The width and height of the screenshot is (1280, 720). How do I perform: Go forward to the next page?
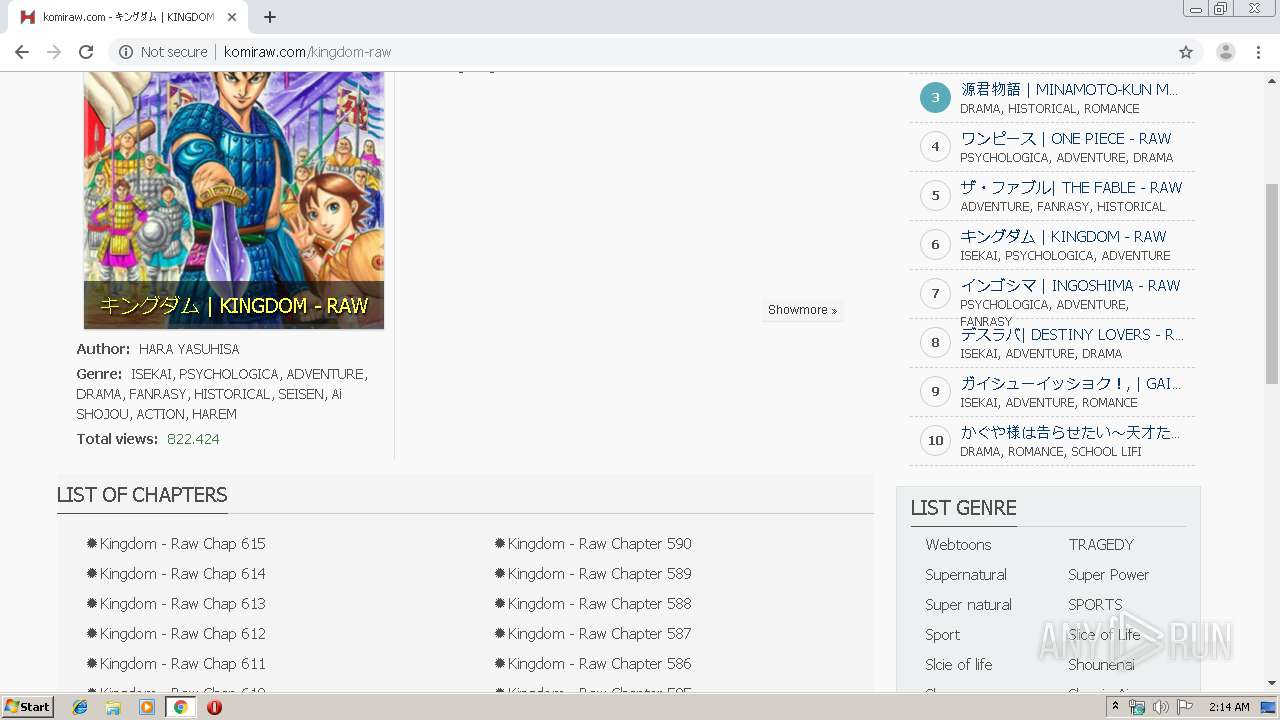click(54, 52)
